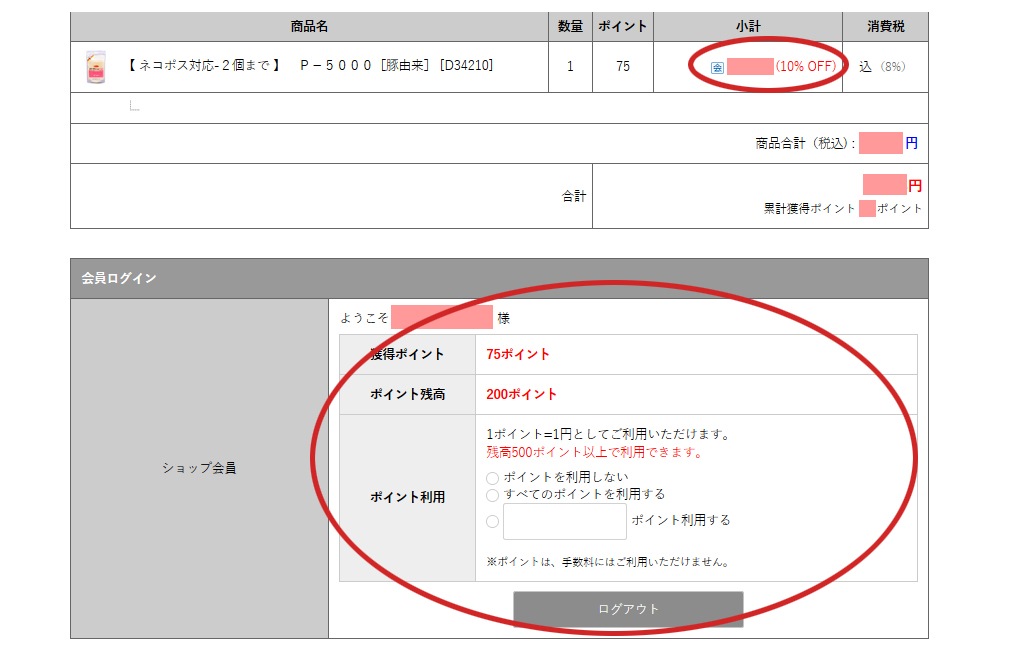1020x660 pixels.
Task: Click the points amount input field
Action: click(x=564, y=521)
